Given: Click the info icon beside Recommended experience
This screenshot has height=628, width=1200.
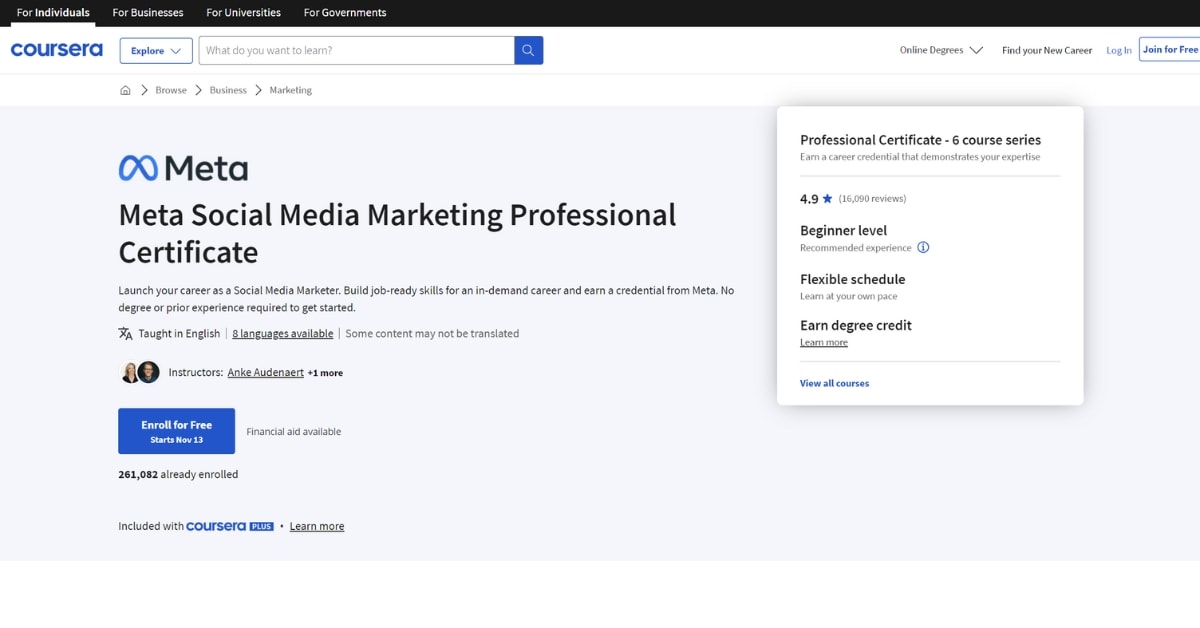Looking at the screenshot, I should point(923,247).
